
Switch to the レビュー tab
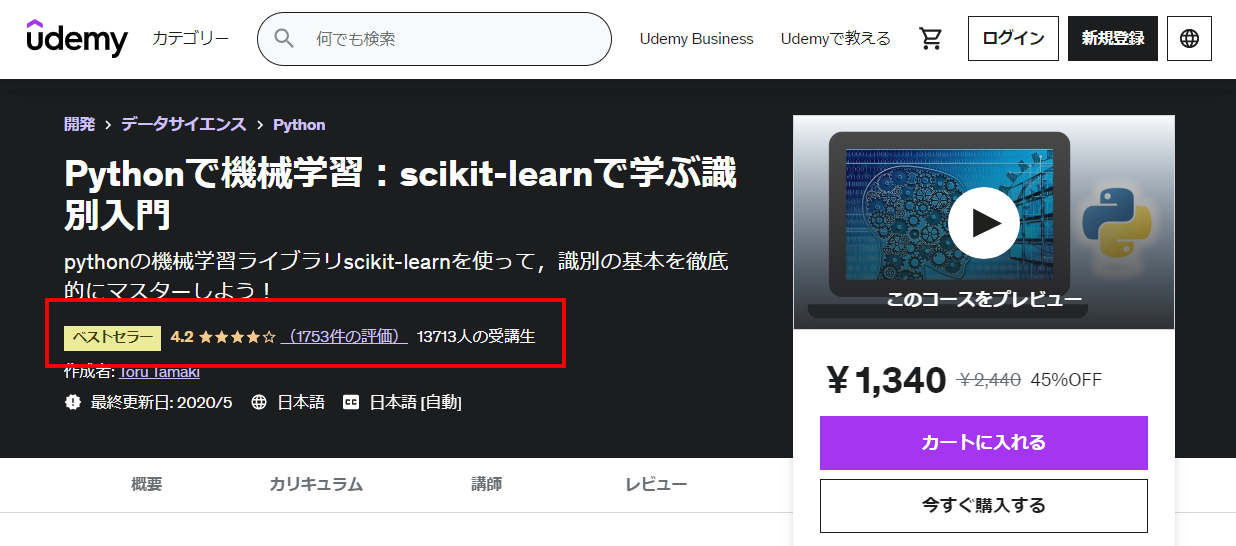656,485
